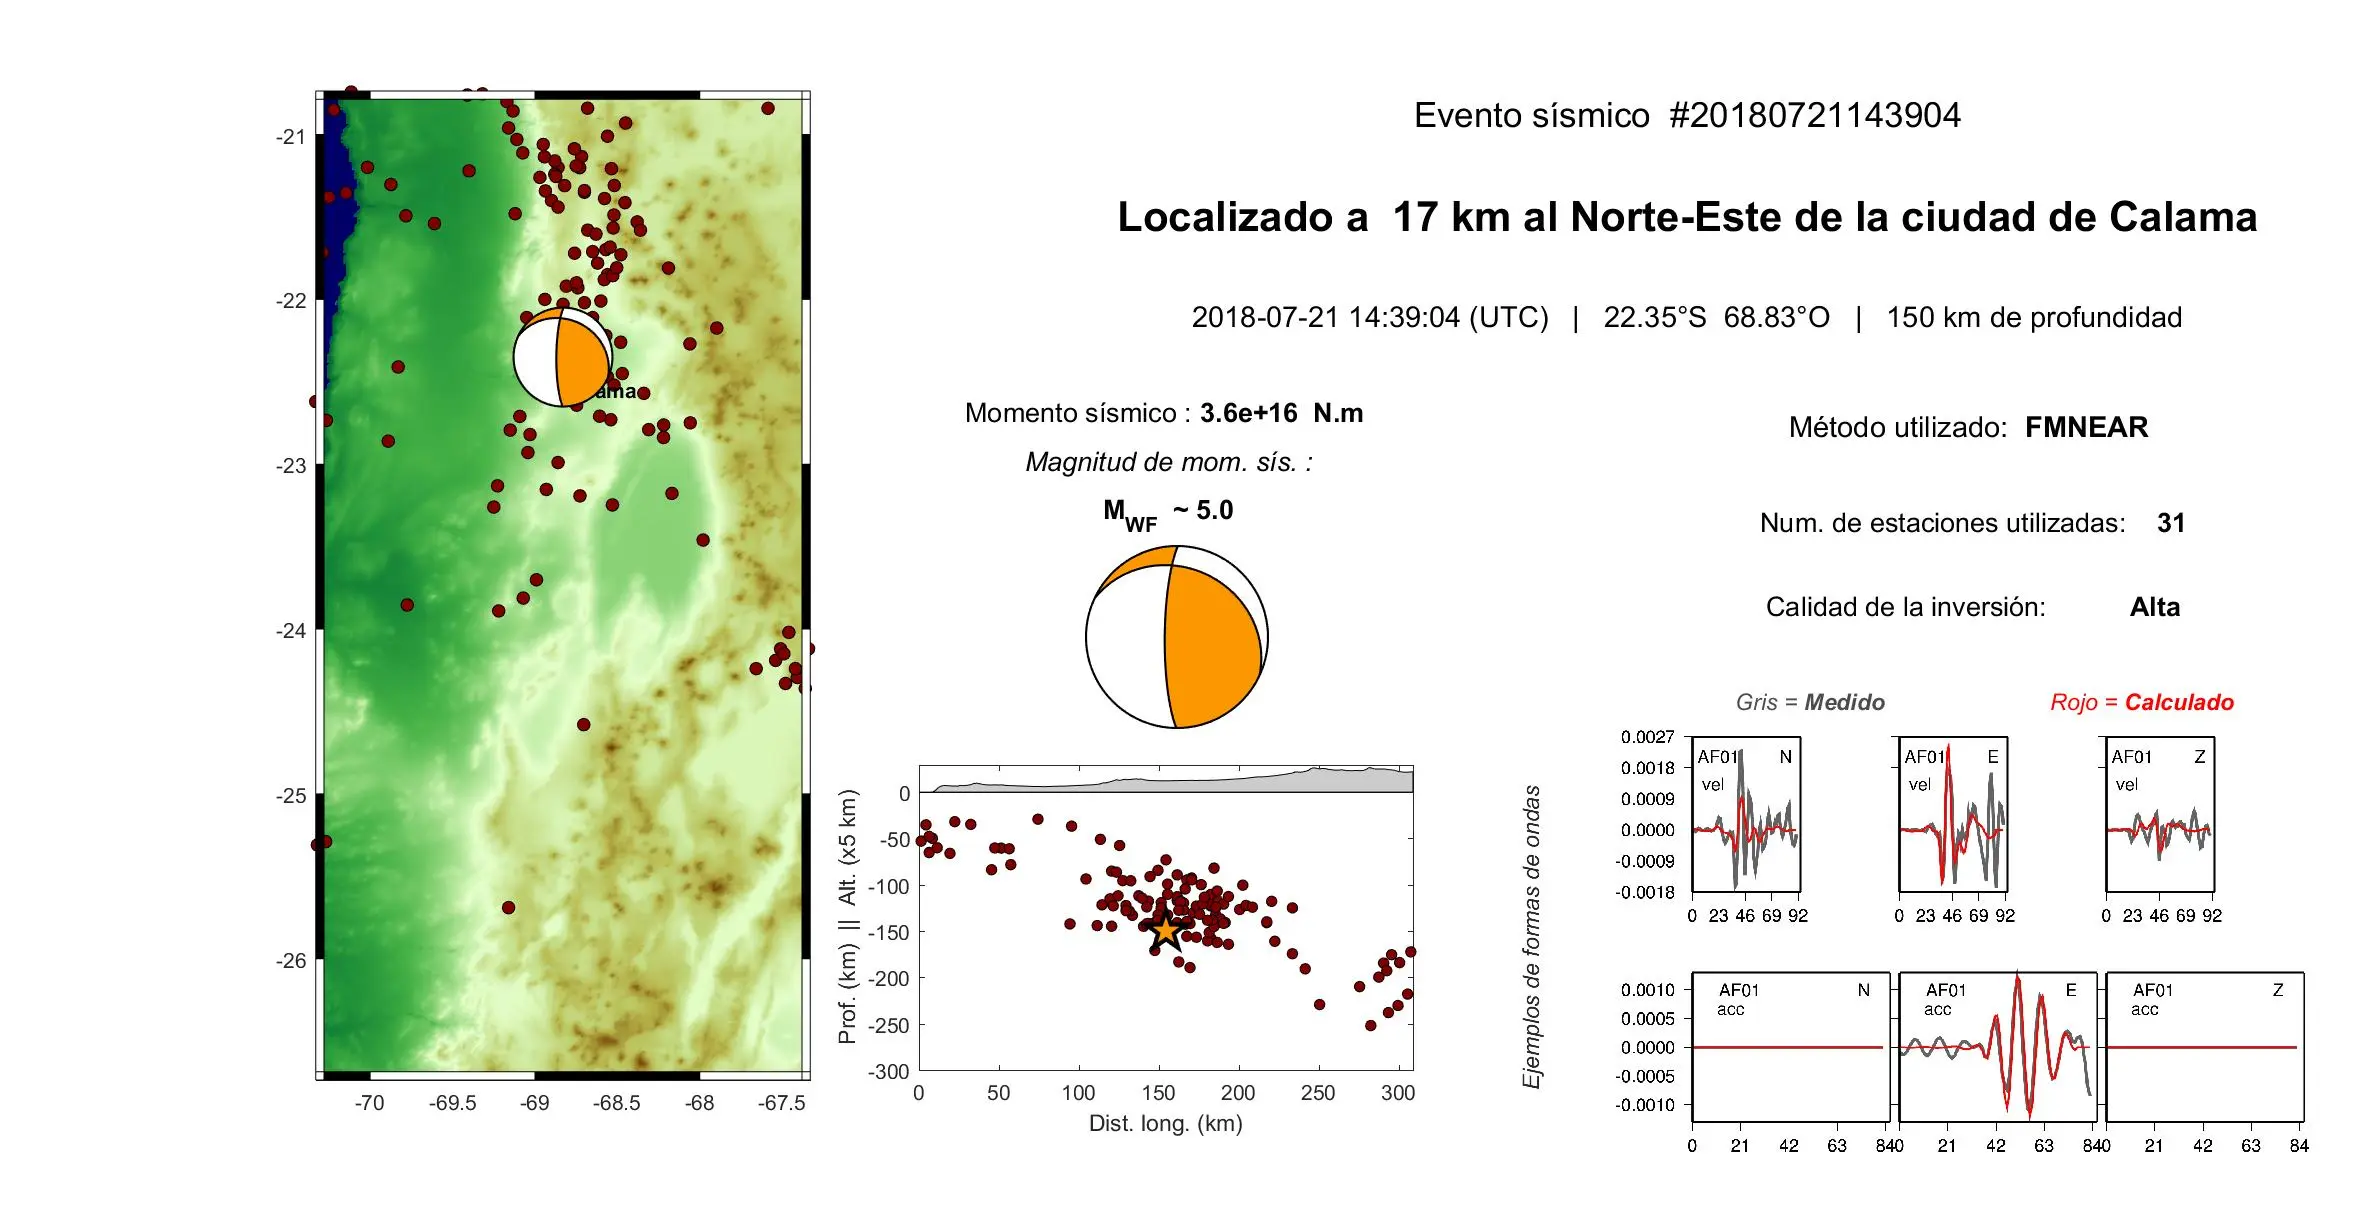The image size is (2378, 1212).
Task: Click the AF01 E acceleration waveform plot
Action: pos(1997,1047)
